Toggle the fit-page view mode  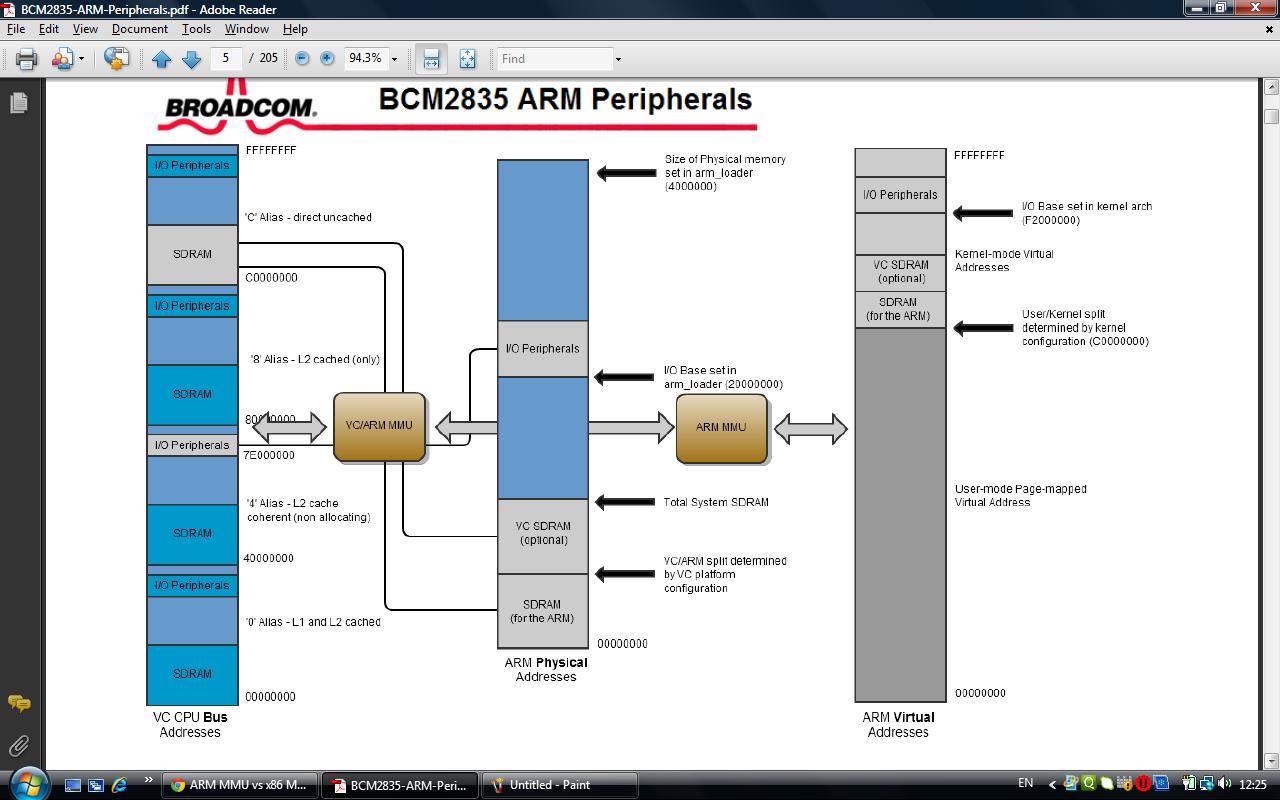click(x=466, y=58)
